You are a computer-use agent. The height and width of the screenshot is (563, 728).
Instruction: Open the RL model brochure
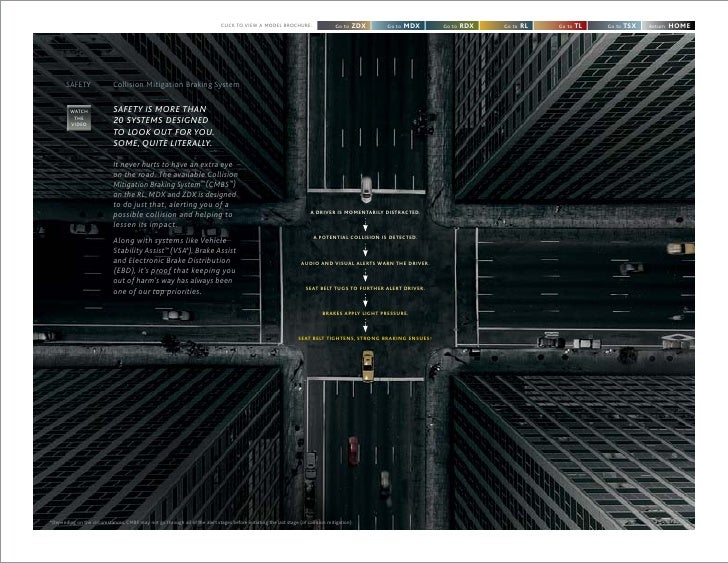pos(507,26)
